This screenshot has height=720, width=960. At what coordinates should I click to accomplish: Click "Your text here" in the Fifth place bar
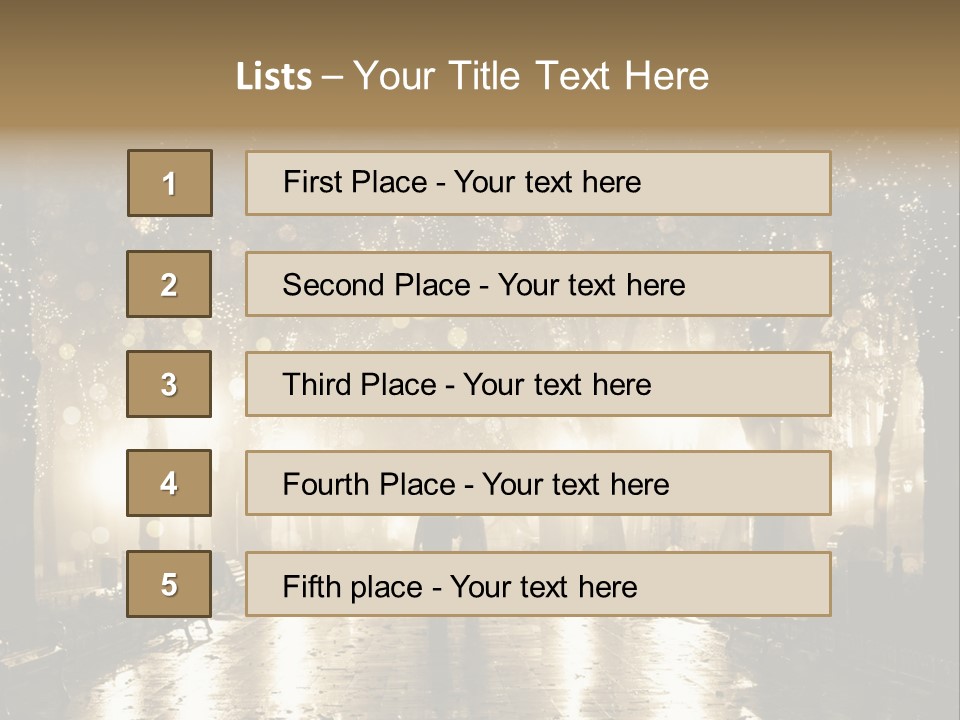click(543, 586)
